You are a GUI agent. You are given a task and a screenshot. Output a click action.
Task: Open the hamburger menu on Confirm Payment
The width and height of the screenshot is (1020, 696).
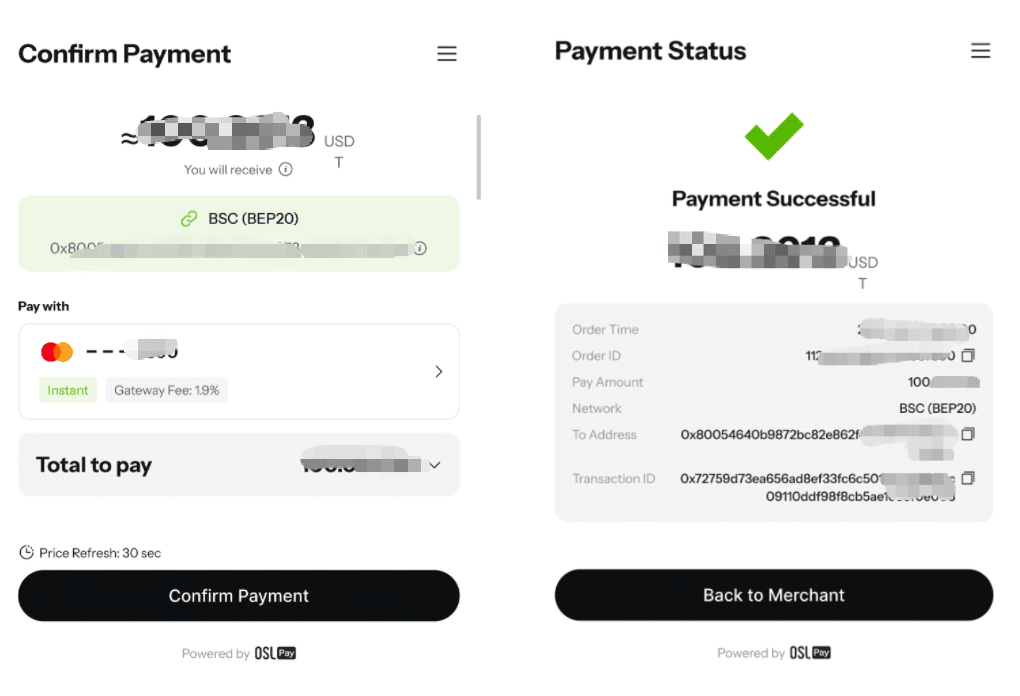point(447,54)
